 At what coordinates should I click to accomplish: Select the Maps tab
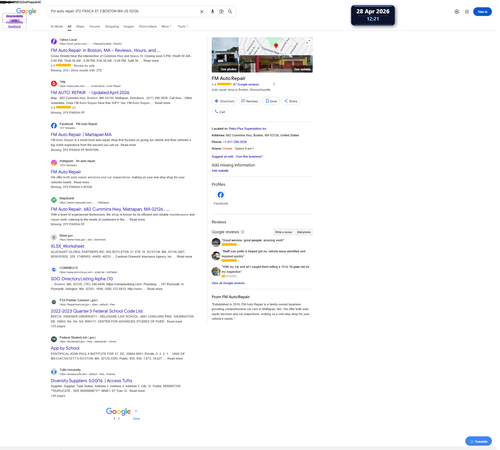point(80,26)
